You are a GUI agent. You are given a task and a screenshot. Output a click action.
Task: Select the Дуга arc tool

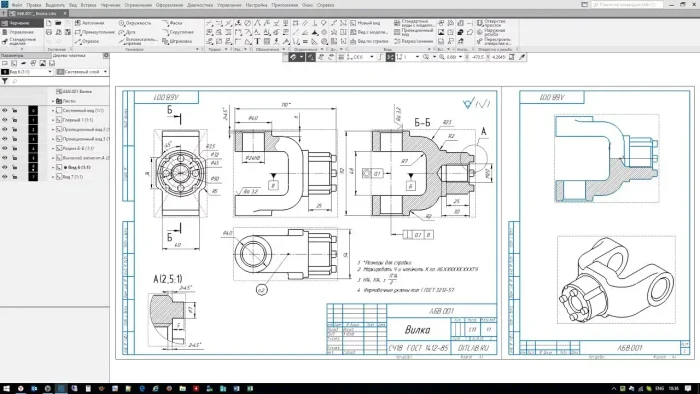128,32
